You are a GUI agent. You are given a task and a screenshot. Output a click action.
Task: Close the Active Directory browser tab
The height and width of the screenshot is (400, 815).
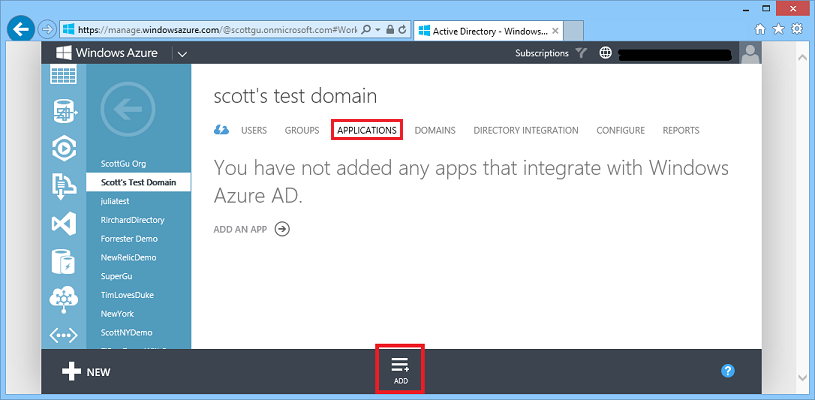point(555,31)
